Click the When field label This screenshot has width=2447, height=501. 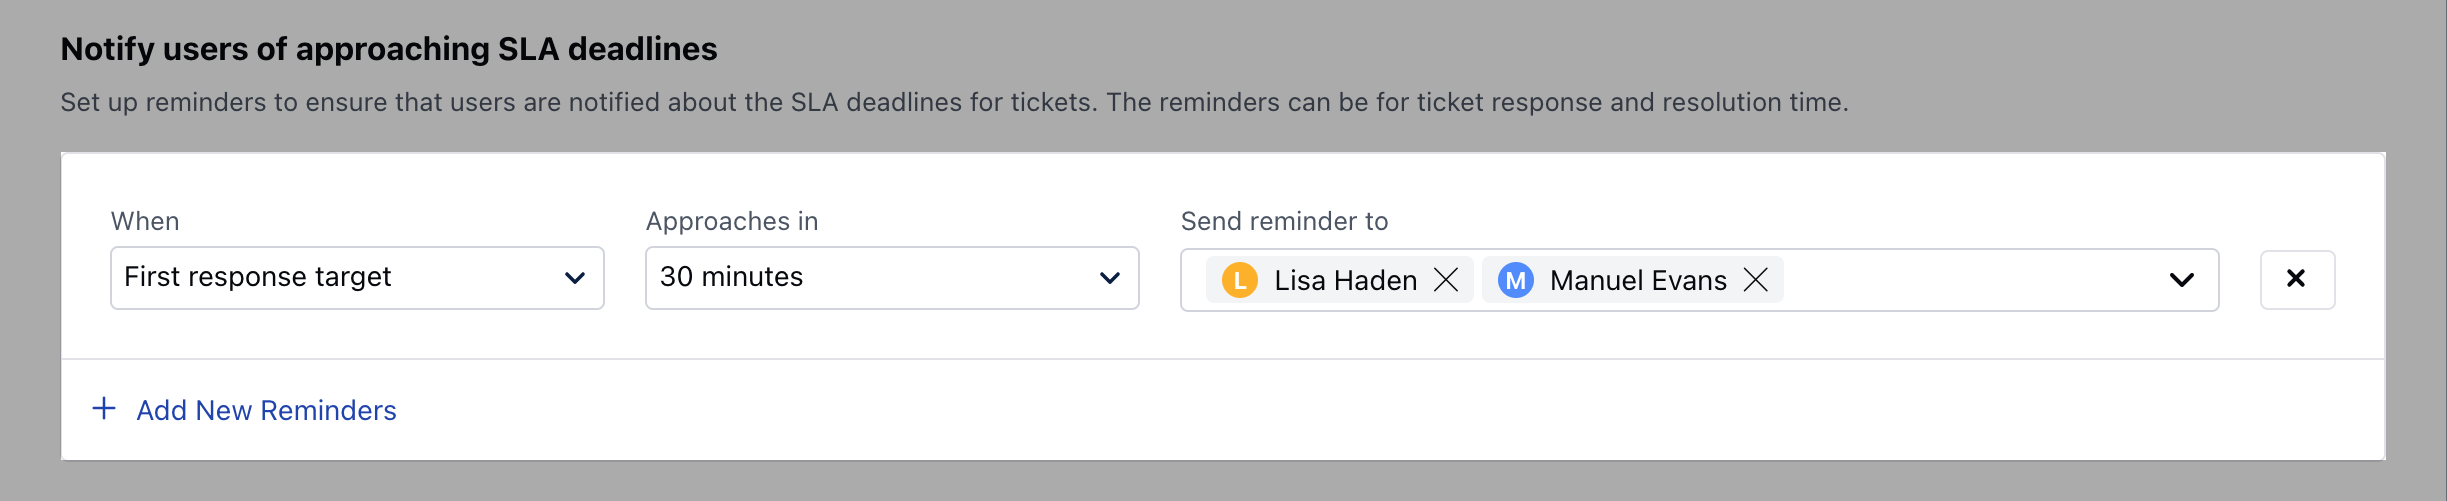coord(145,221)
